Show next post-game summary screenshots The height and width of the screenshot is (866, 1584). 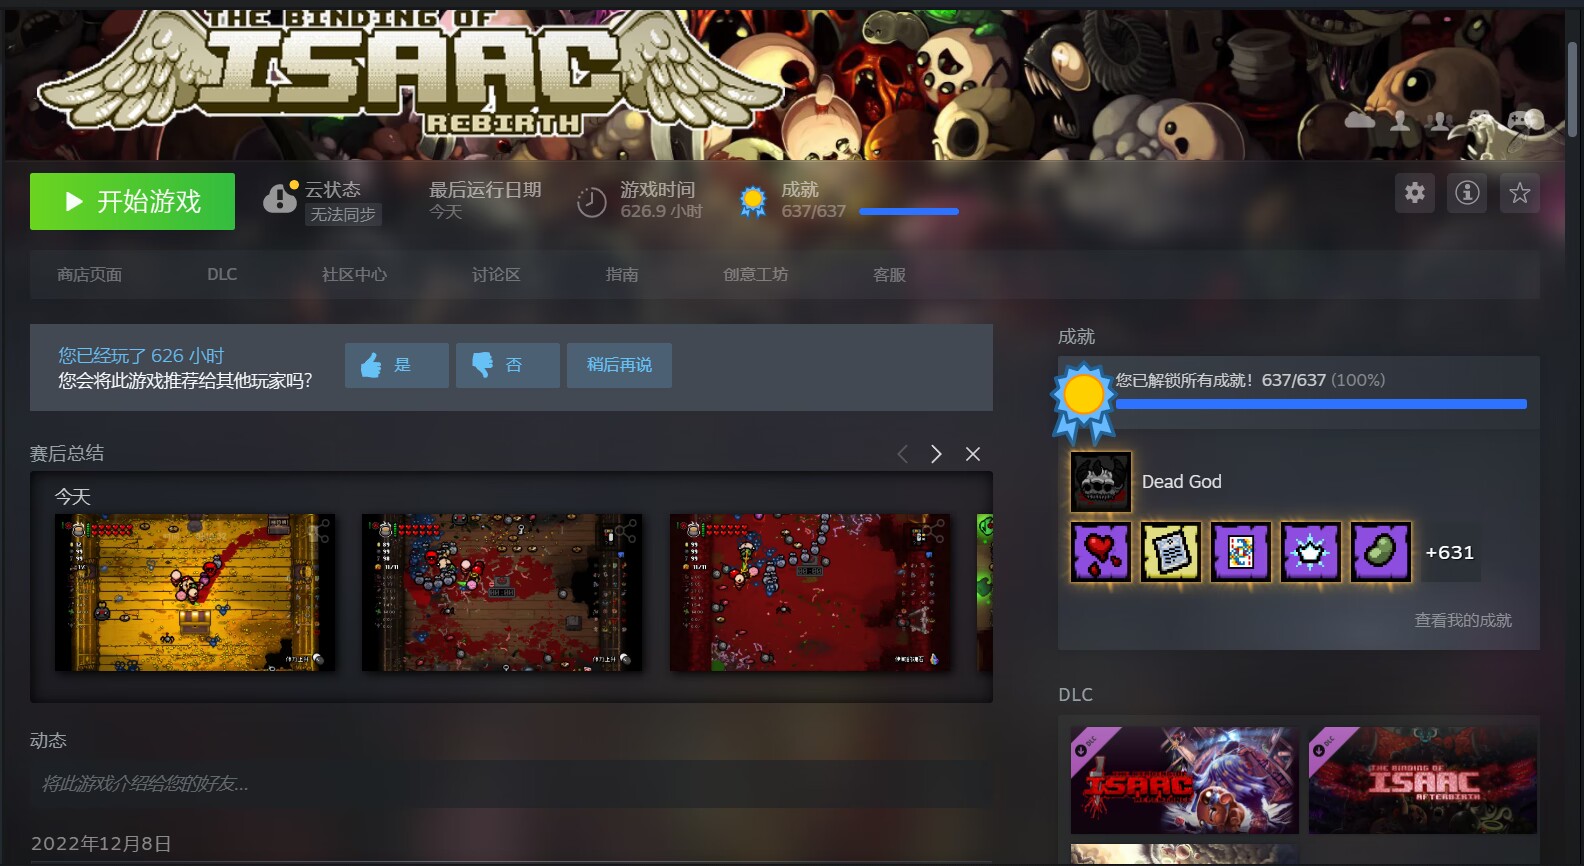click(x=936, y=454)
